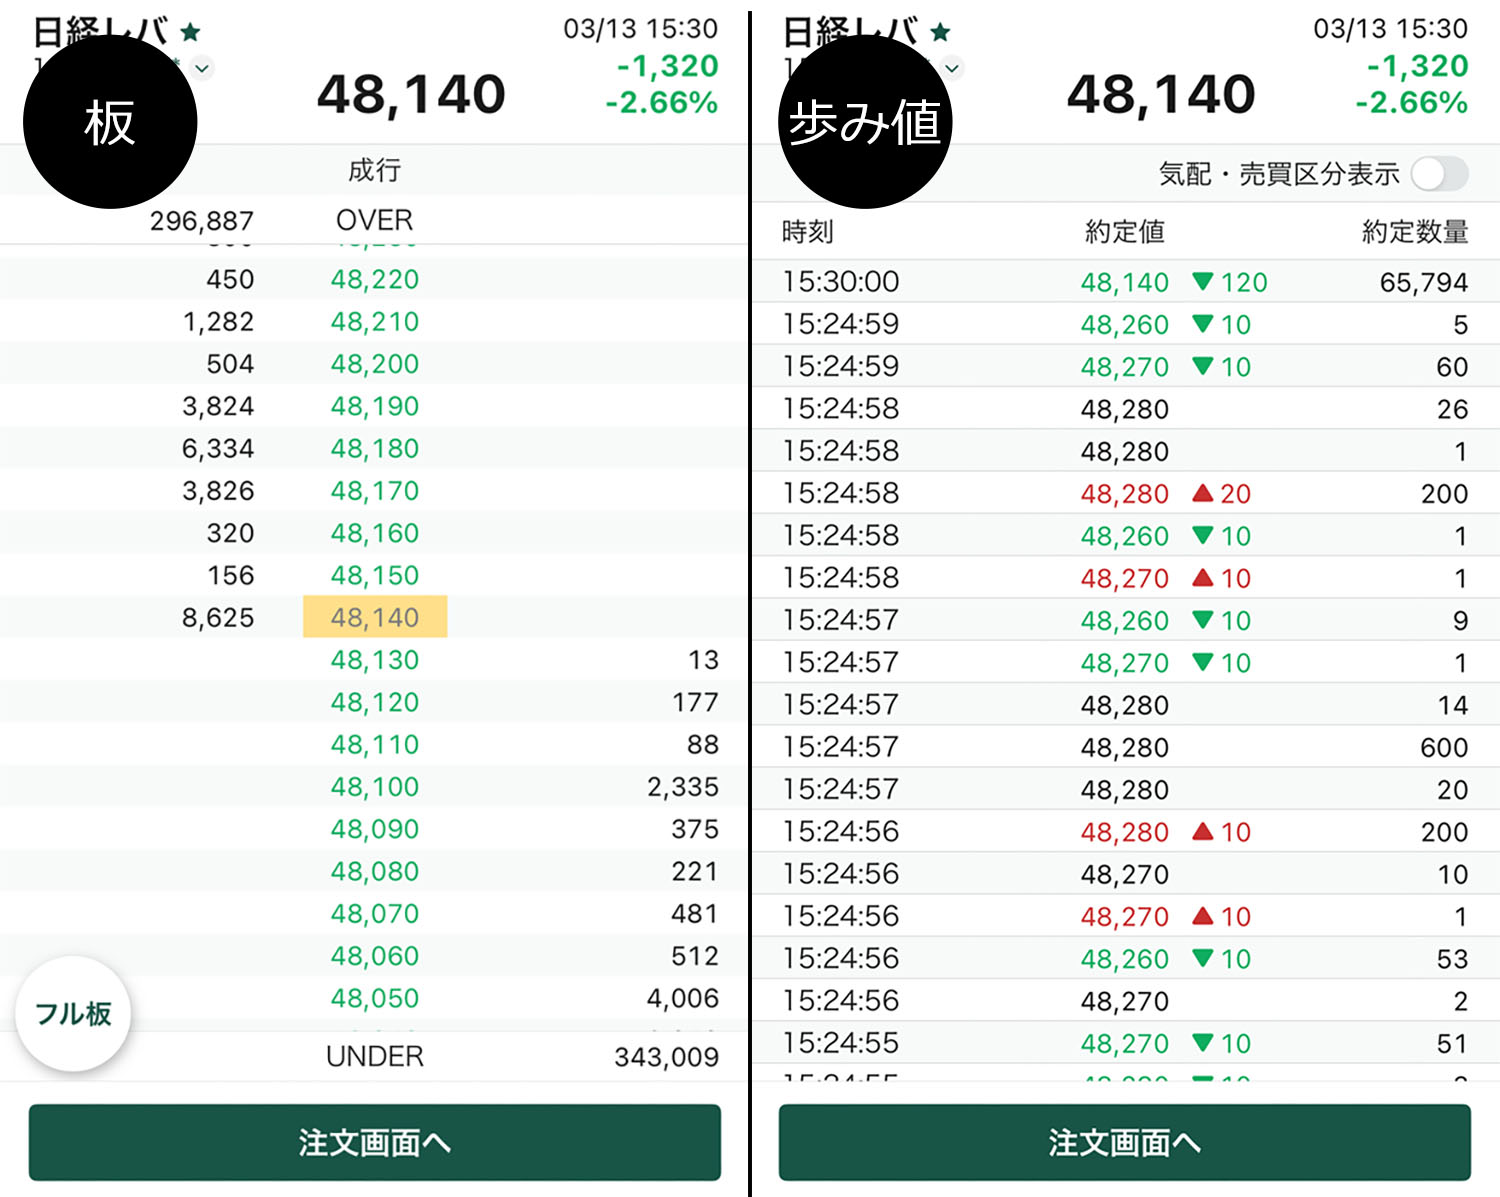Expand the stock chevron in the 歩み値 panel

pos(953,68)
